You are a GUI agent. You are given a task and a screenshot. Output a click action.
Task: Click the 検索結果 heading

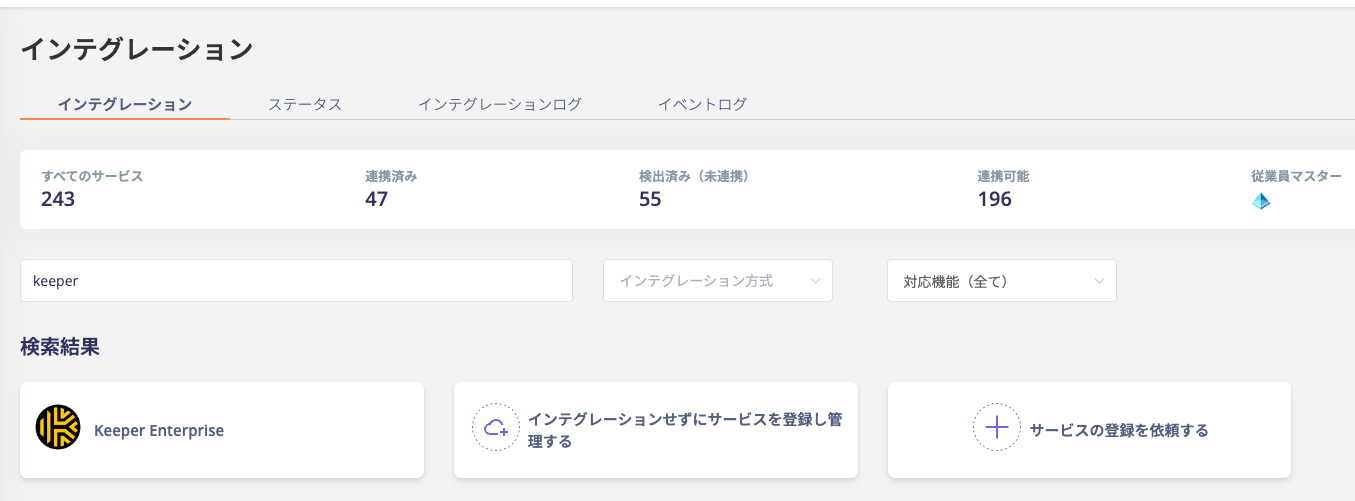tap(60, 347)
